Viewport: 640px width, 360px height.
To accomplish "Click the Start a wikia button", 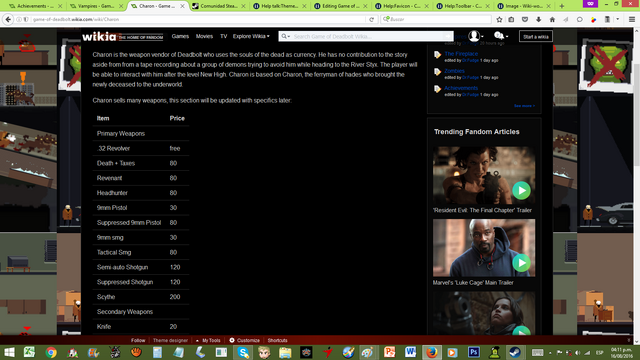I will tap(536, 36).
